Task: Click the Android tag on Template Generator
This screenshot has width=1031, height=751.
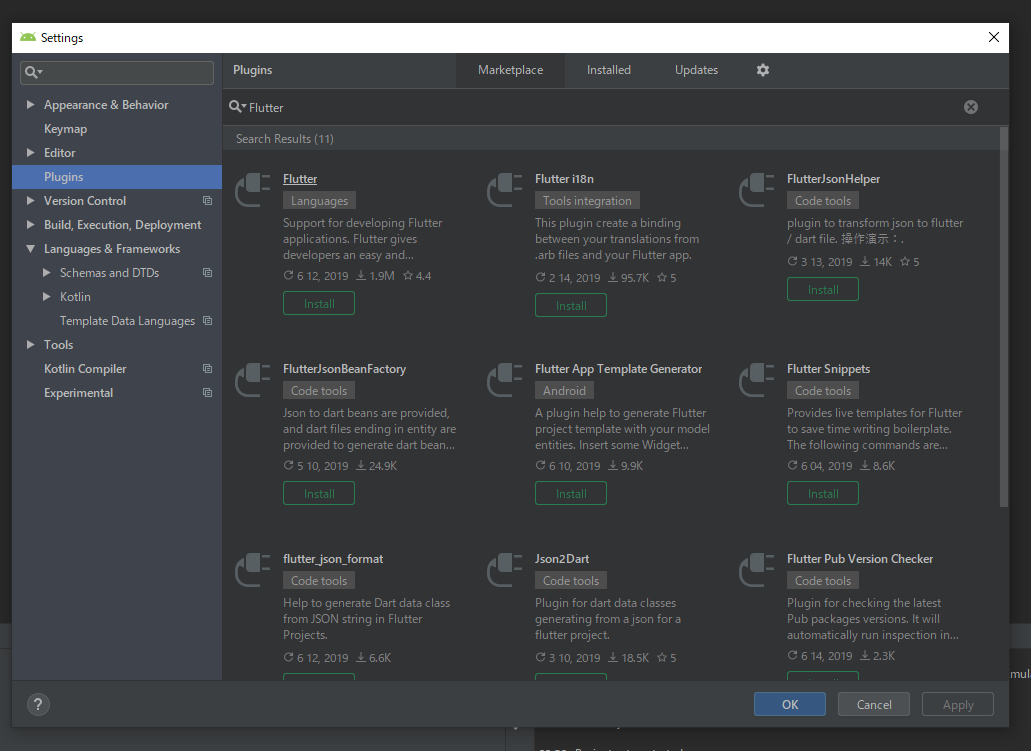Action: (564, 391)
